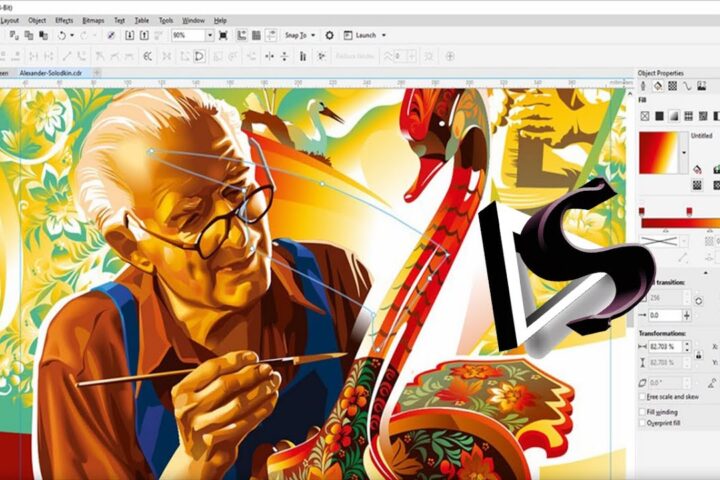Screen dimensions: 720x480
Task: Click the smooth transition circle icon
Action: (698, 301)
